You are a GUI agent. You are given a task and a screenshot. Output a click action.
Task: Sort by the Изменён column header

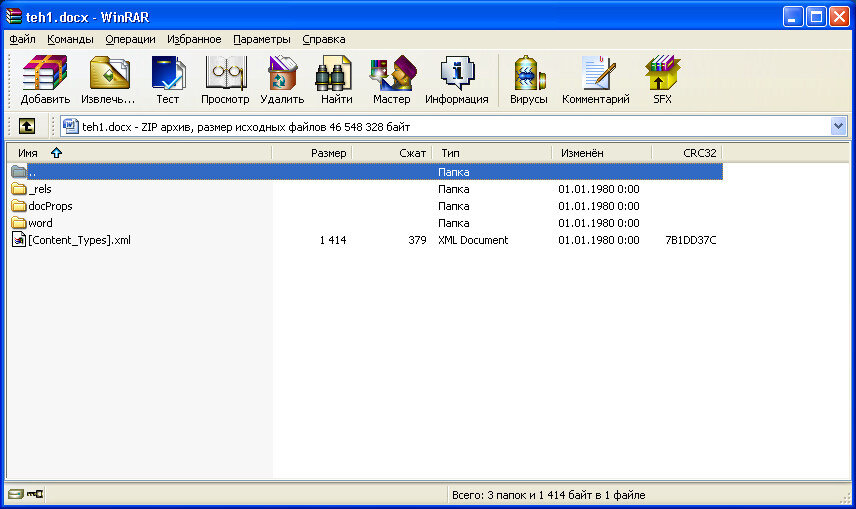click(x=602, y=153)
